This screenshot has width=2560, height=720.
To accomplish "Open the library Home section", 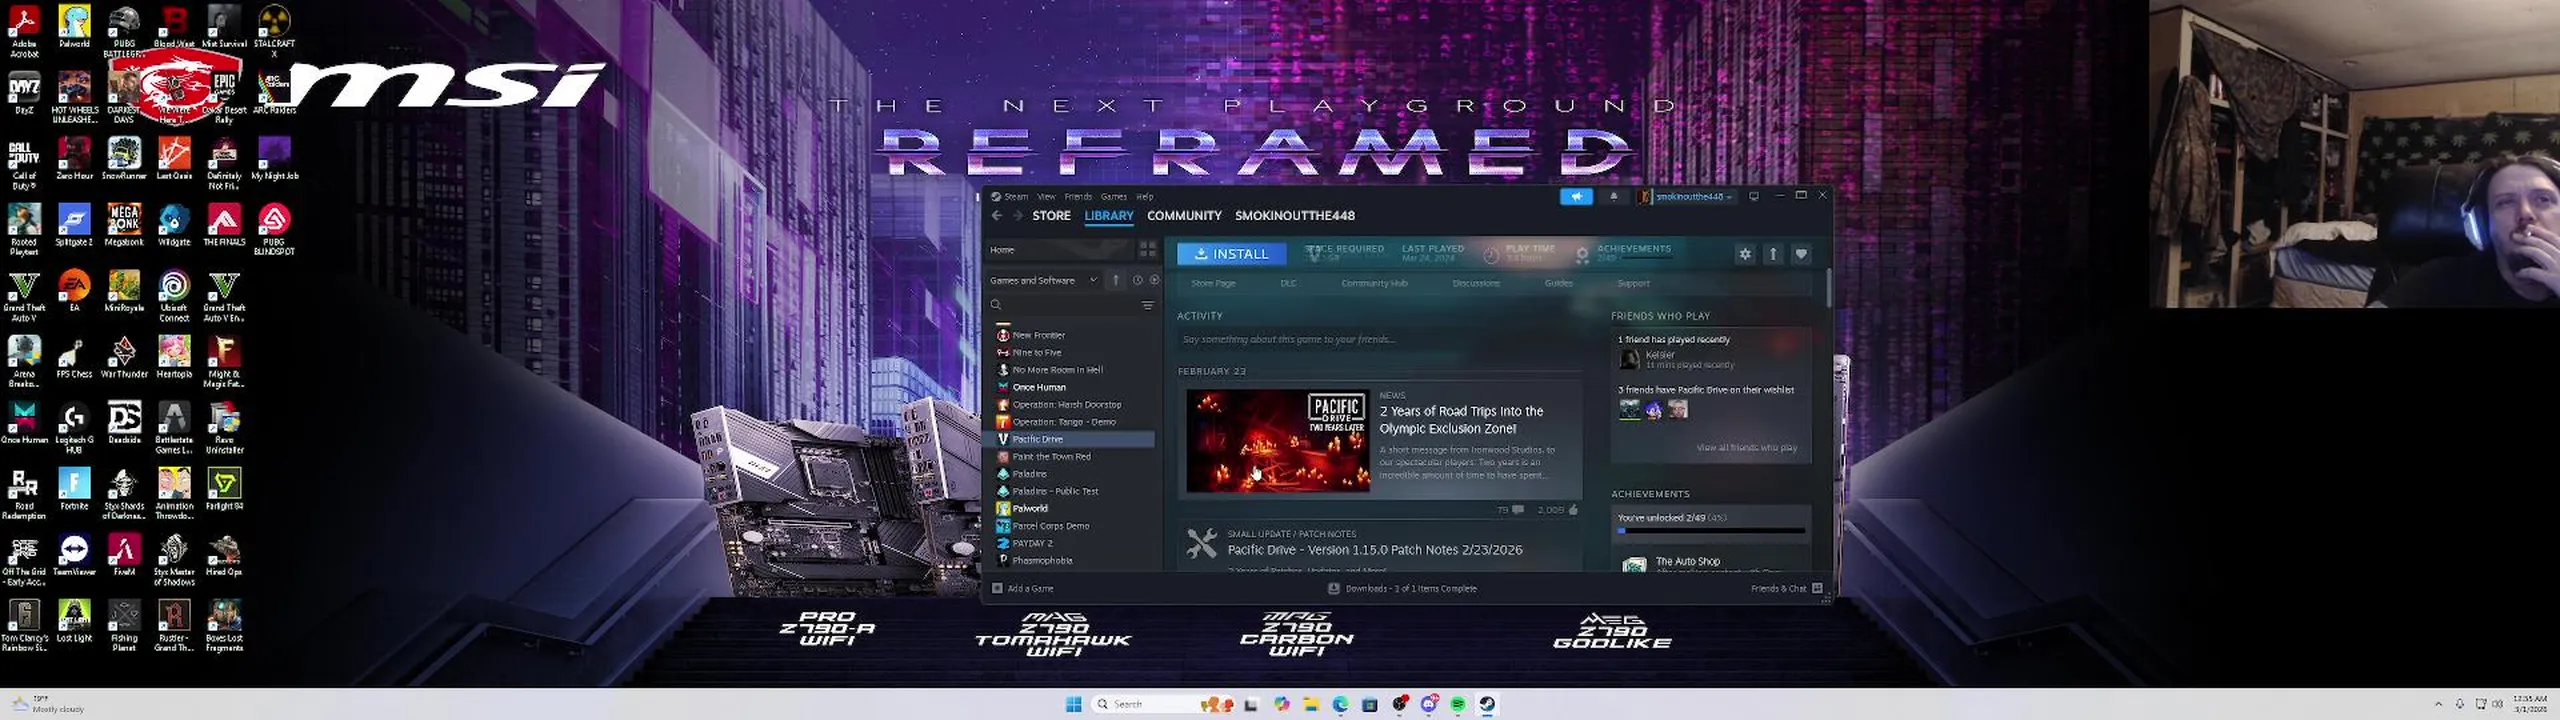I will pos(1060,250).
